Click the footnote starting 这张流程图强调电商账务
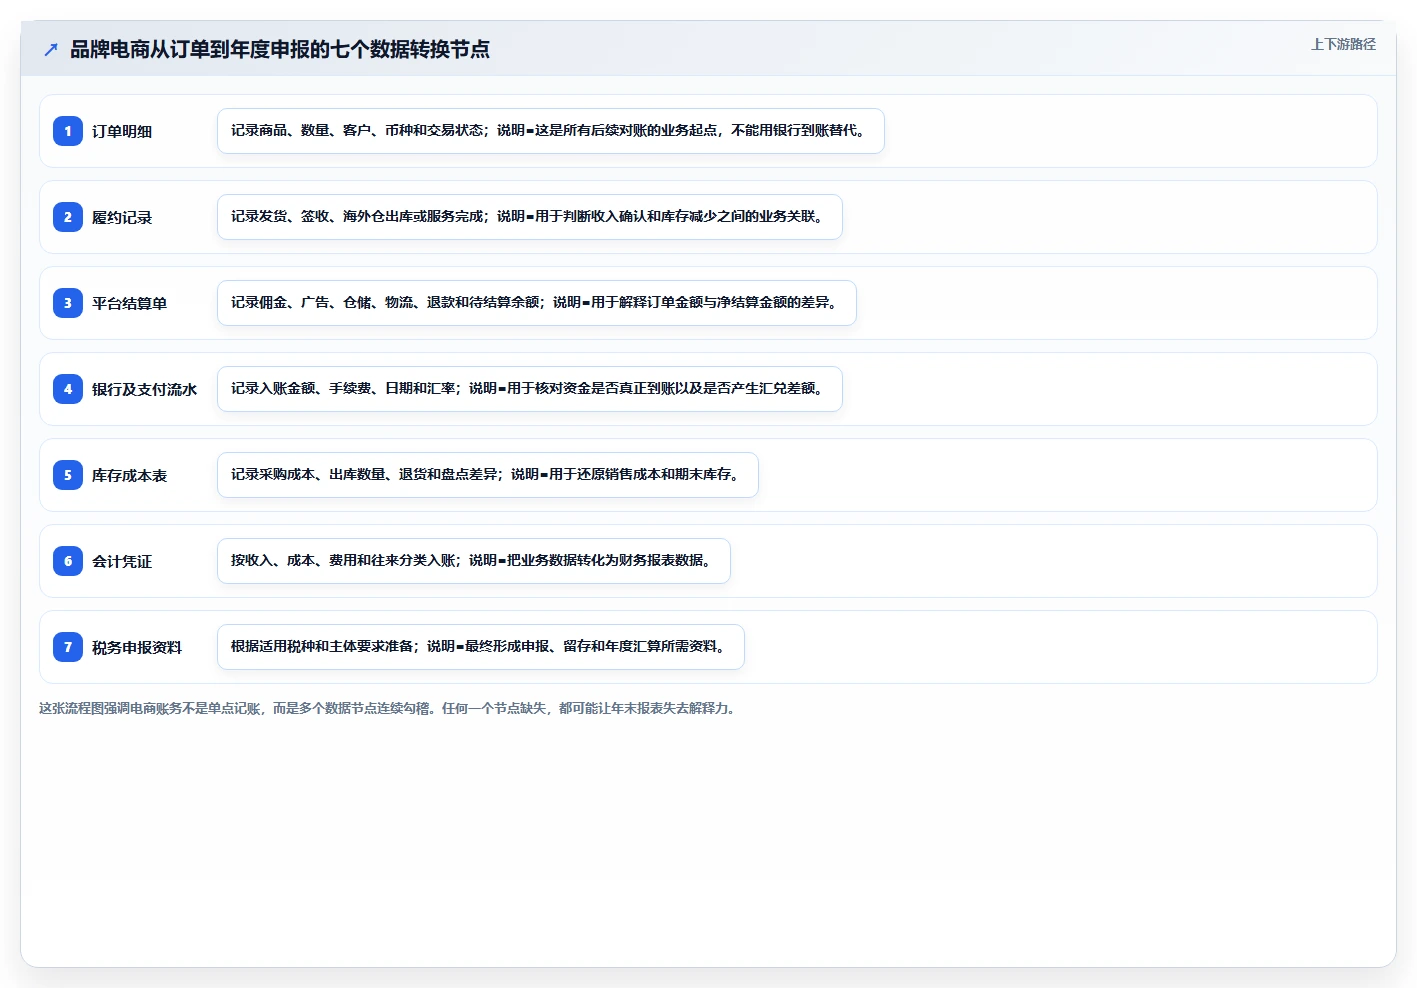Viewport: 1417px width, 988px height. pos(389,708)
